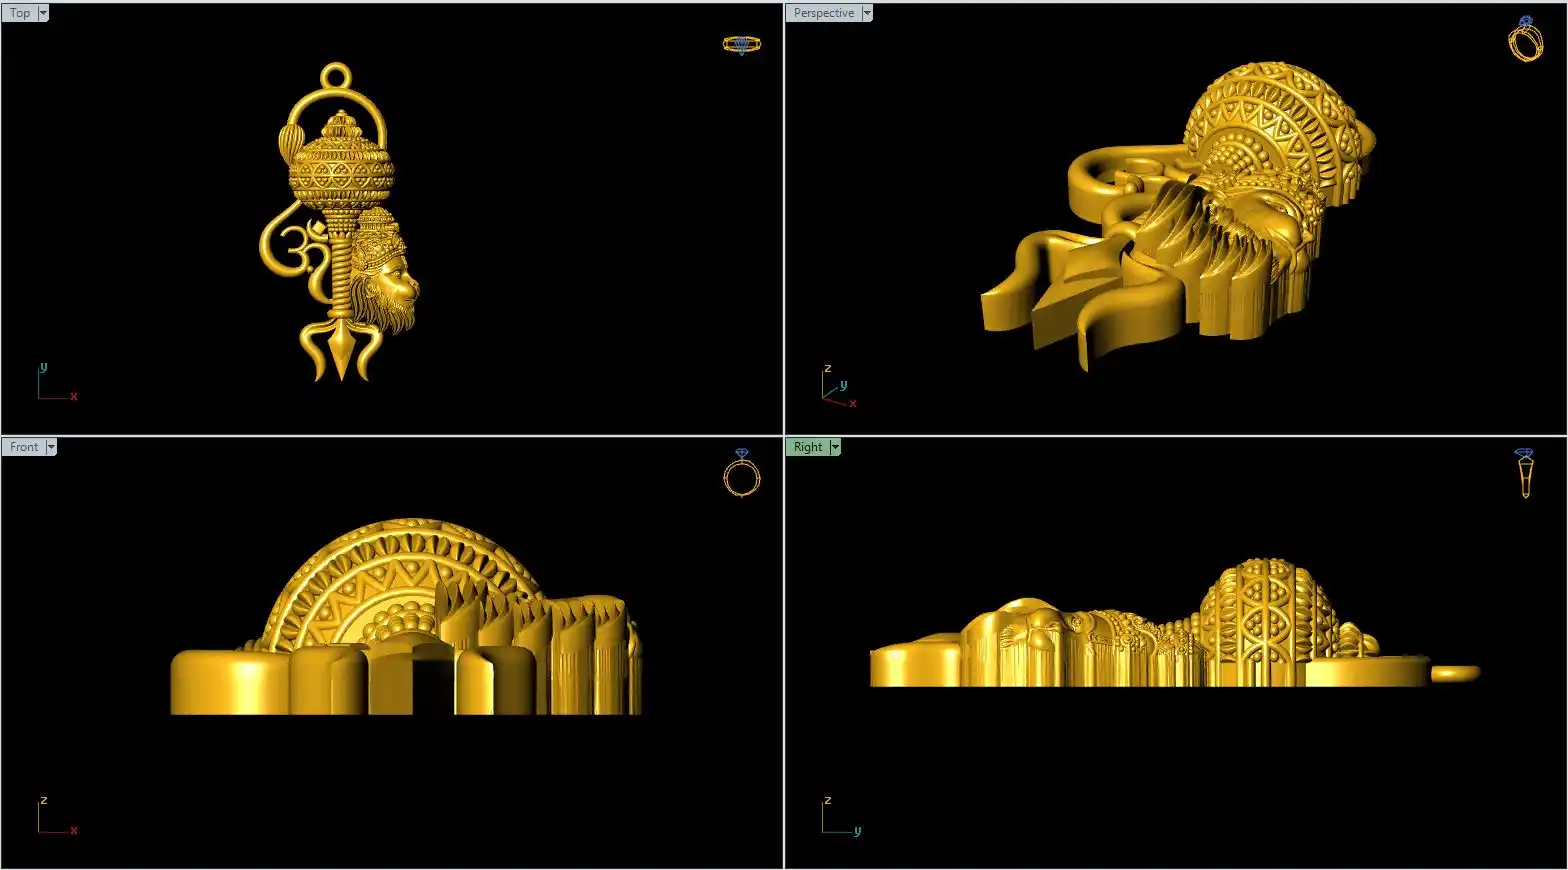The height and width of the screenshot is (870, 1568).
Task: Click the ring top-view icon in Top viewport
Action: point(741,44)
